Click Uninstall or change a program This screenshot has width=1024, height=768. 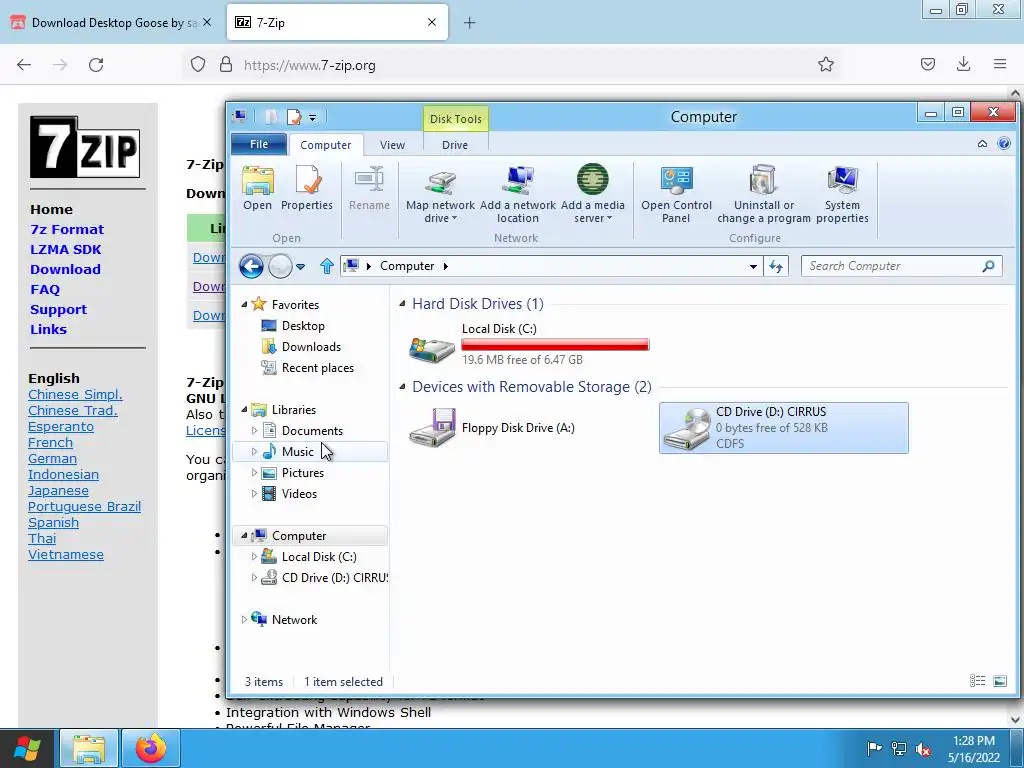pos(763,194)
